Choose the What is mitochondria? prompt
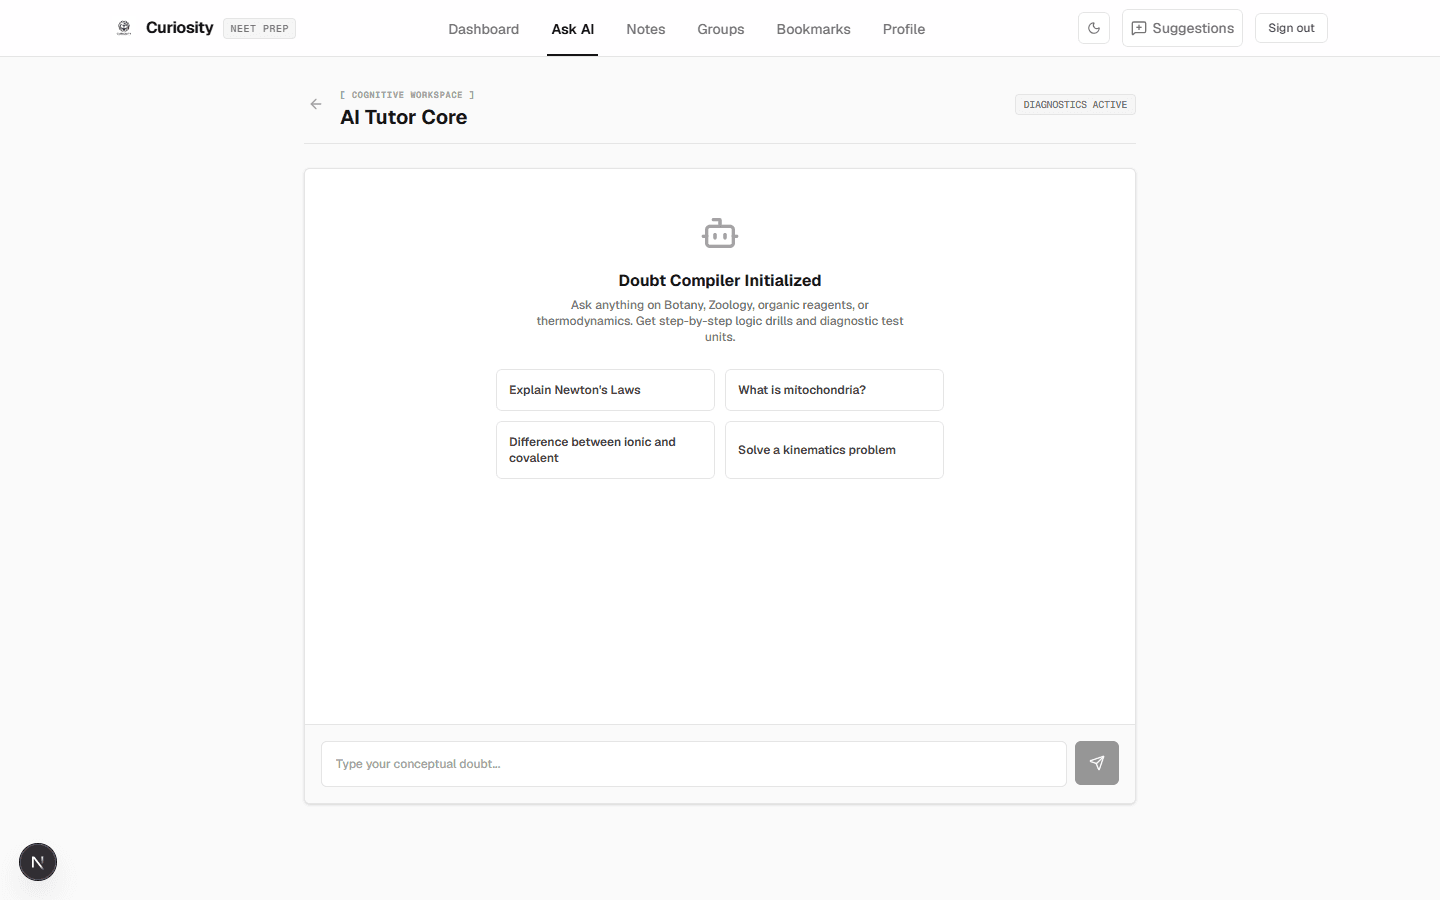1440x900 pixels. pos(834,390)
